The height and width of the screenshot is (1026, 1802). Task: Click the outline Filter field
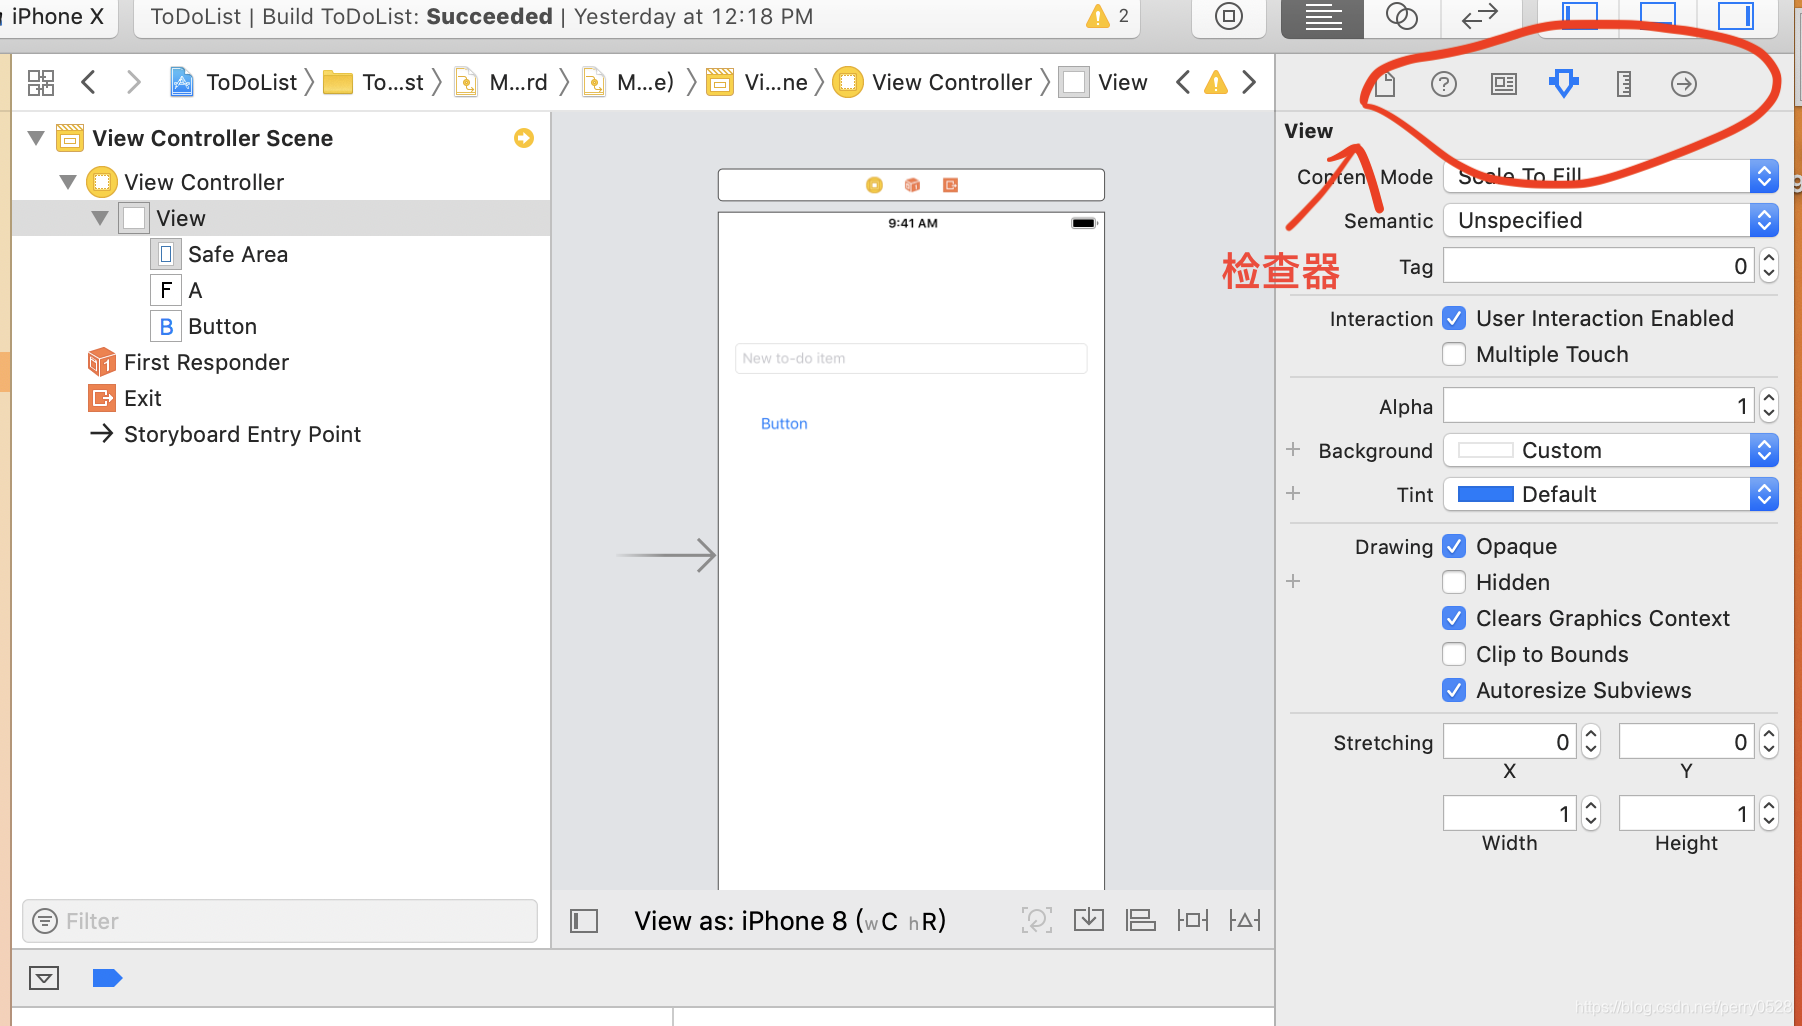[x=280, y=921]
